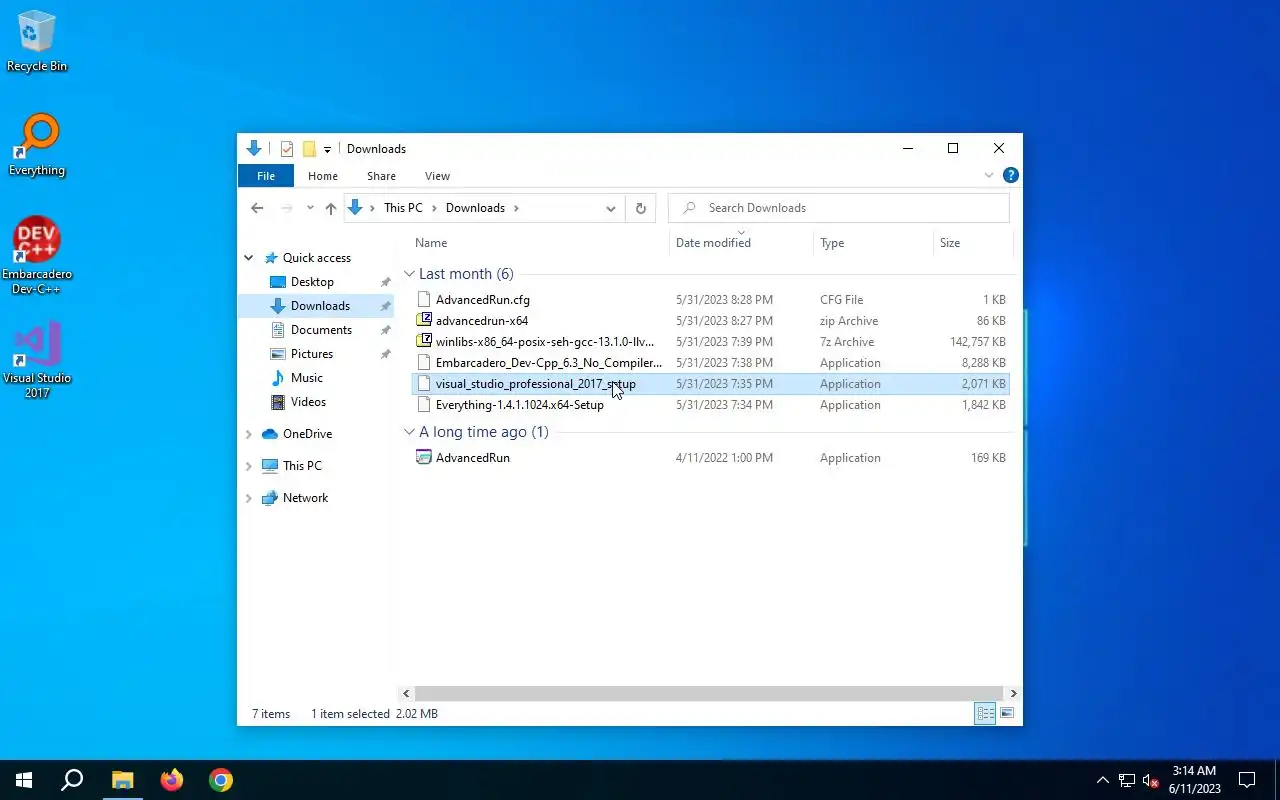Launch Firefox from taskbar
This screenshot has width=1280, height=800.
click(172, 780)
